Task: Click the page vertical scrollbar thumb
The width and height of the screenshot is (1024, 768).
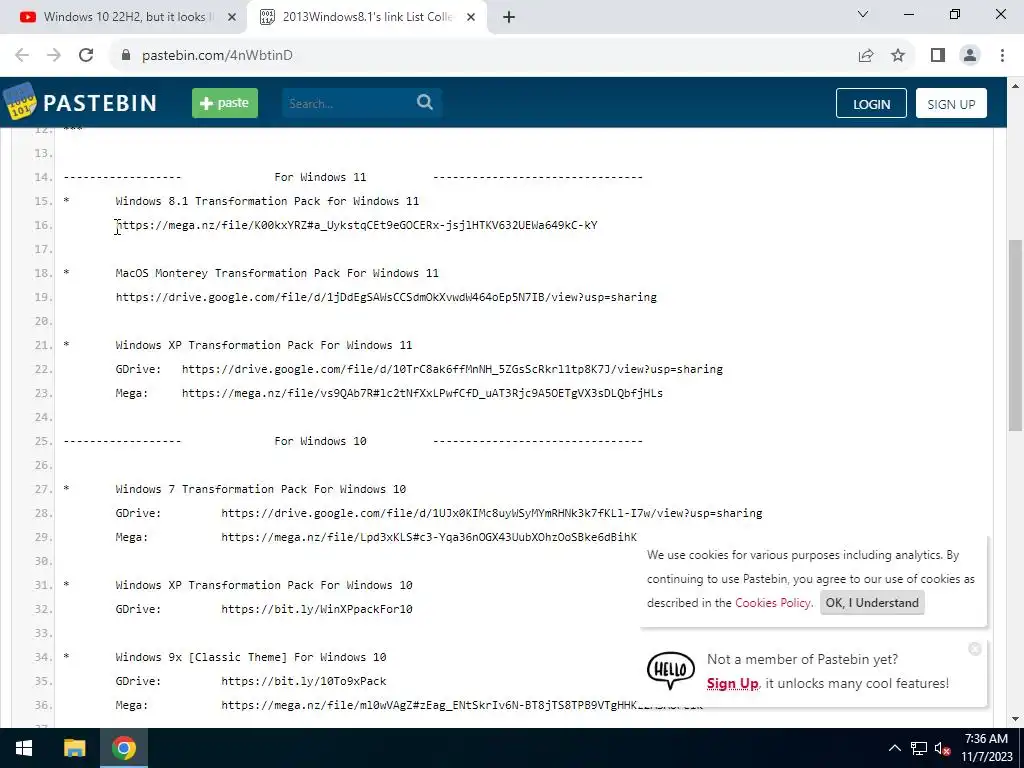Action: pyautogui.click(x=1015, y=335)
